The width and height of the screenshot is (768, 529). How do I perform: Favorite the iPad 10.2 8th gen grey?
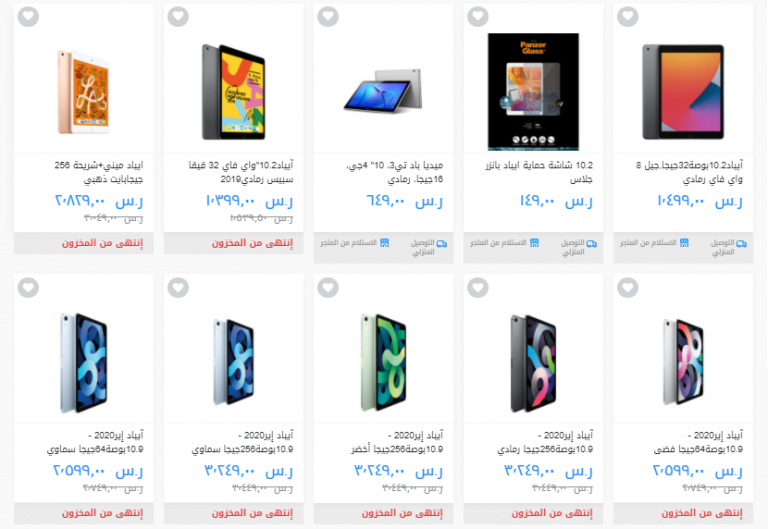click(x=628, y=17)
